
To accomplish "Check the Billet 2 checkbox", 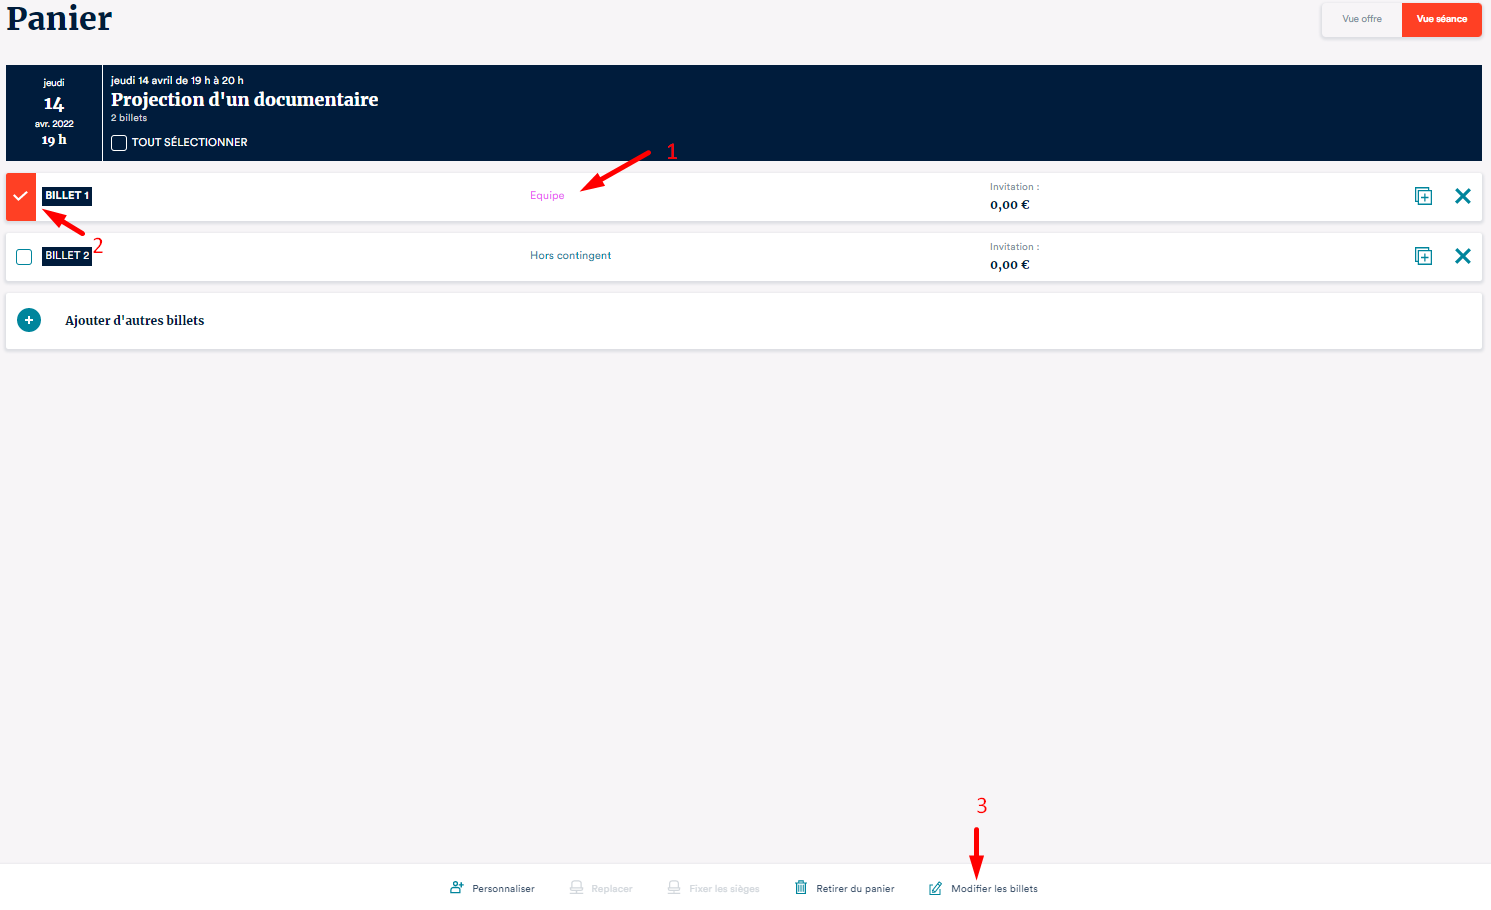I will click(24, 257).
